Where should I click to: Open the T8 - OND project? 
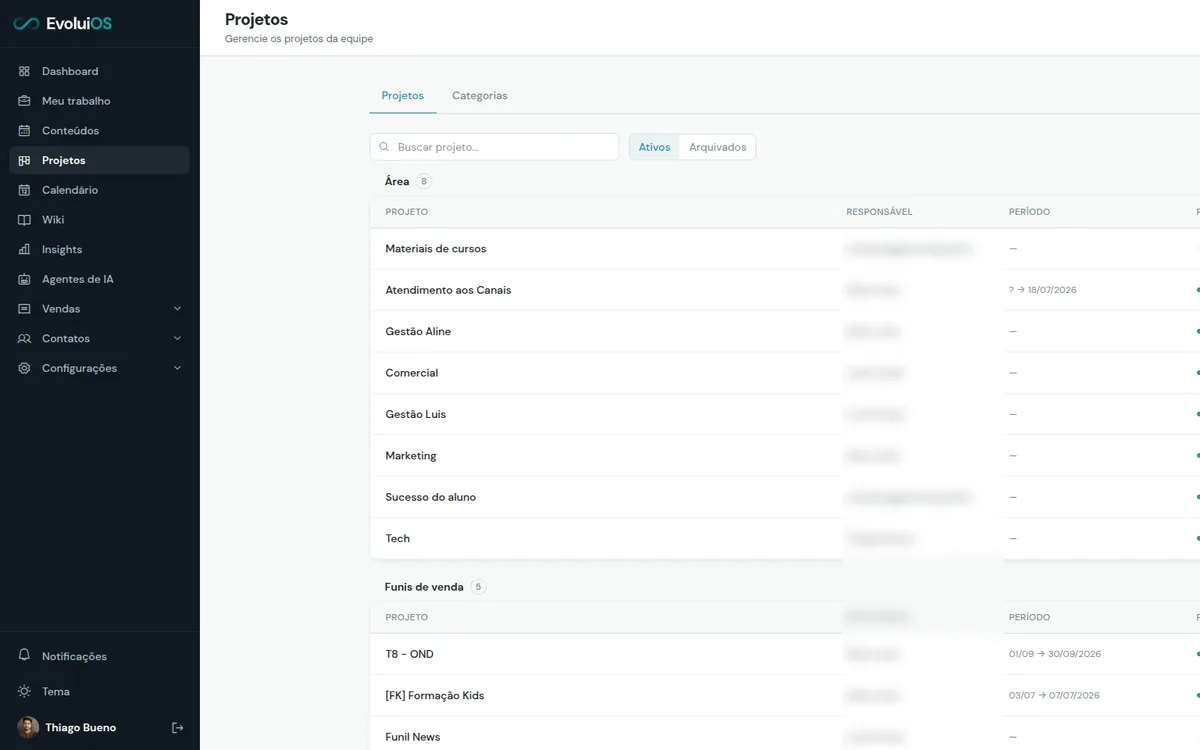click(x=410, y=654)
